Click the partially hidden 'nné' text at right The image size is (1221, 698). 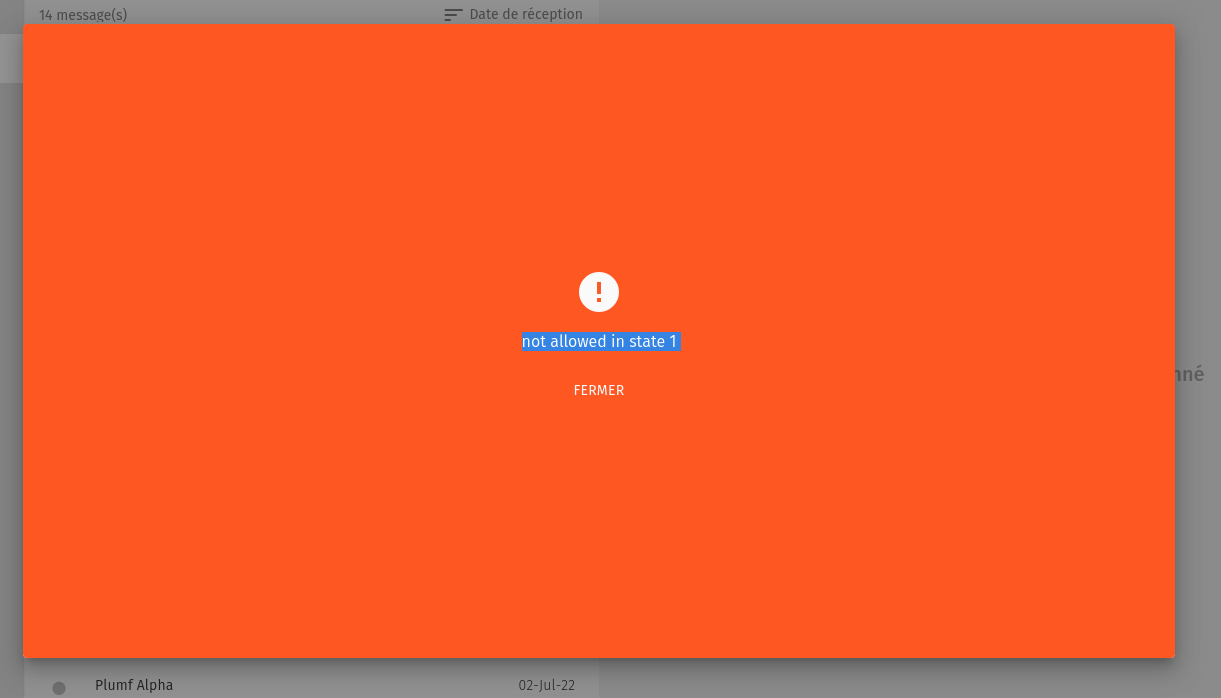(1189, 374)
